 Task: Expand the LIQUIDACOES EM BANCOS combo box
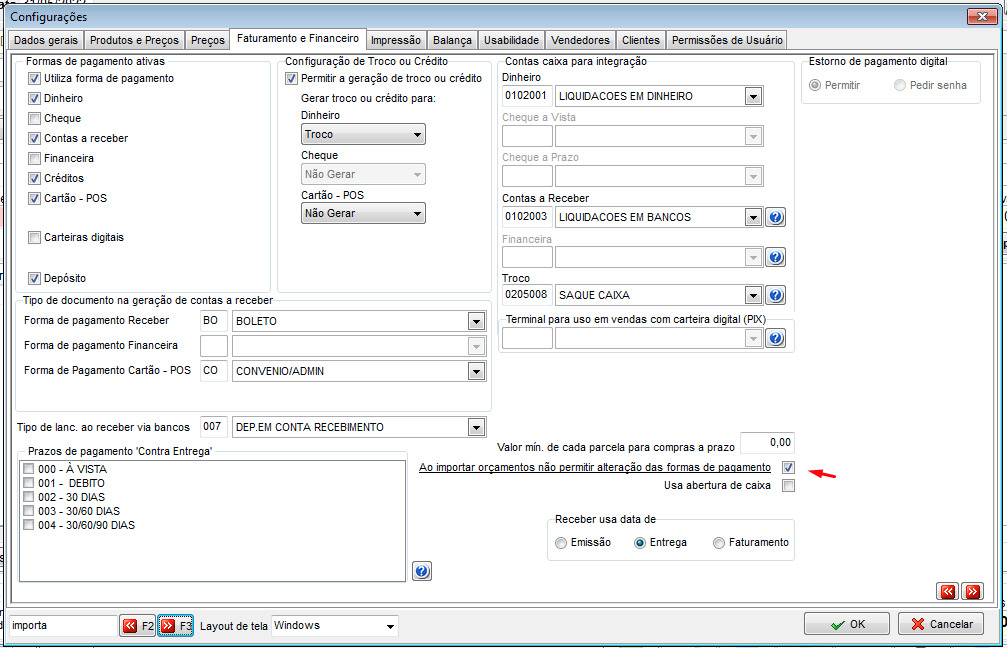coord(753,218)
